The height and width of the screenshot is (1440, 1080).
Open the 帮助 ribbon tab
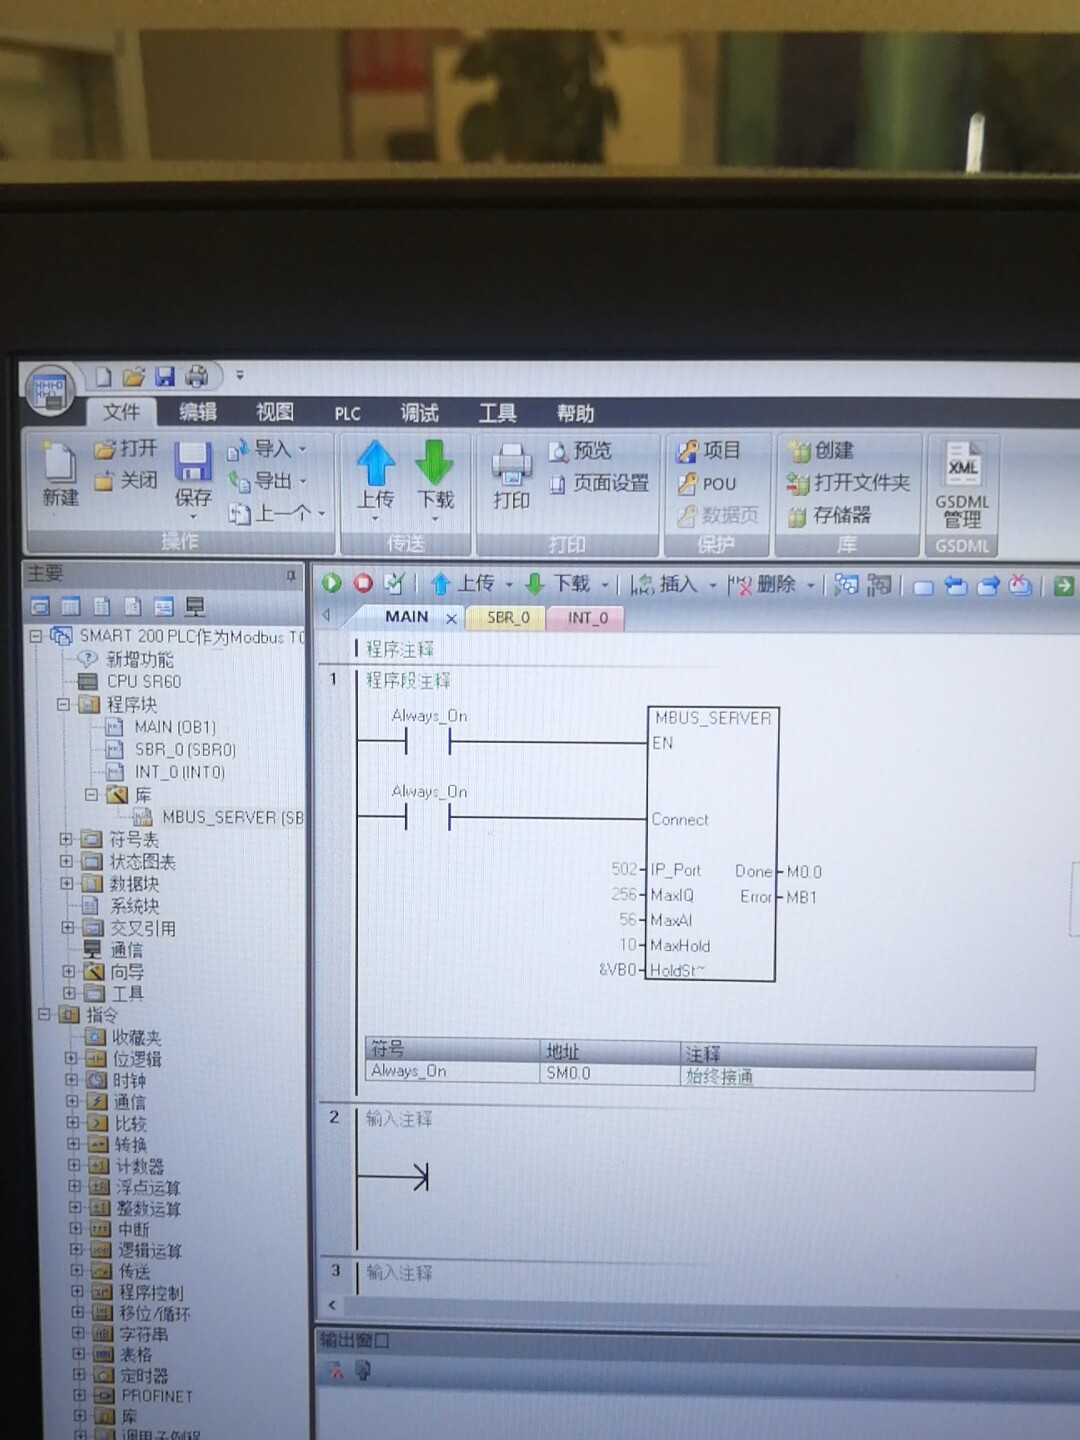pyautogui.click(x=575, y=413)
